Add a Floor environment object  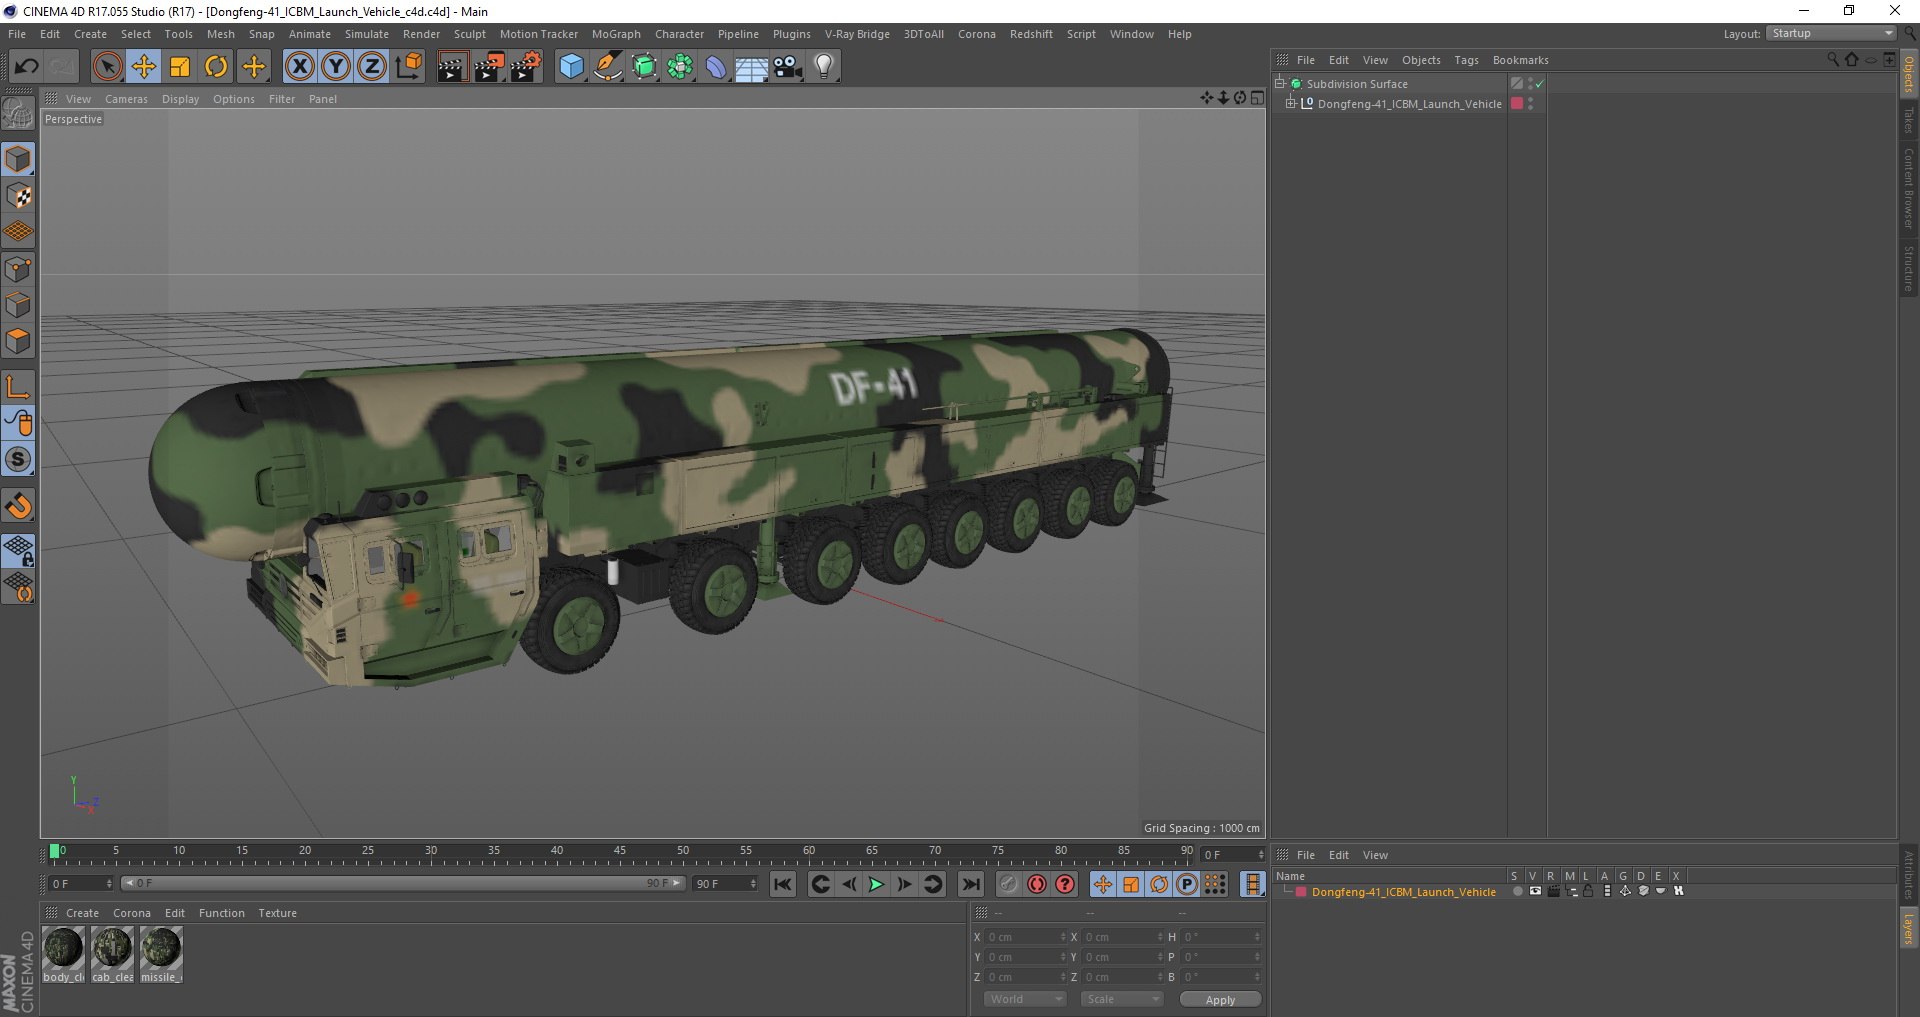pyautogui.click(x=751, y=67)
